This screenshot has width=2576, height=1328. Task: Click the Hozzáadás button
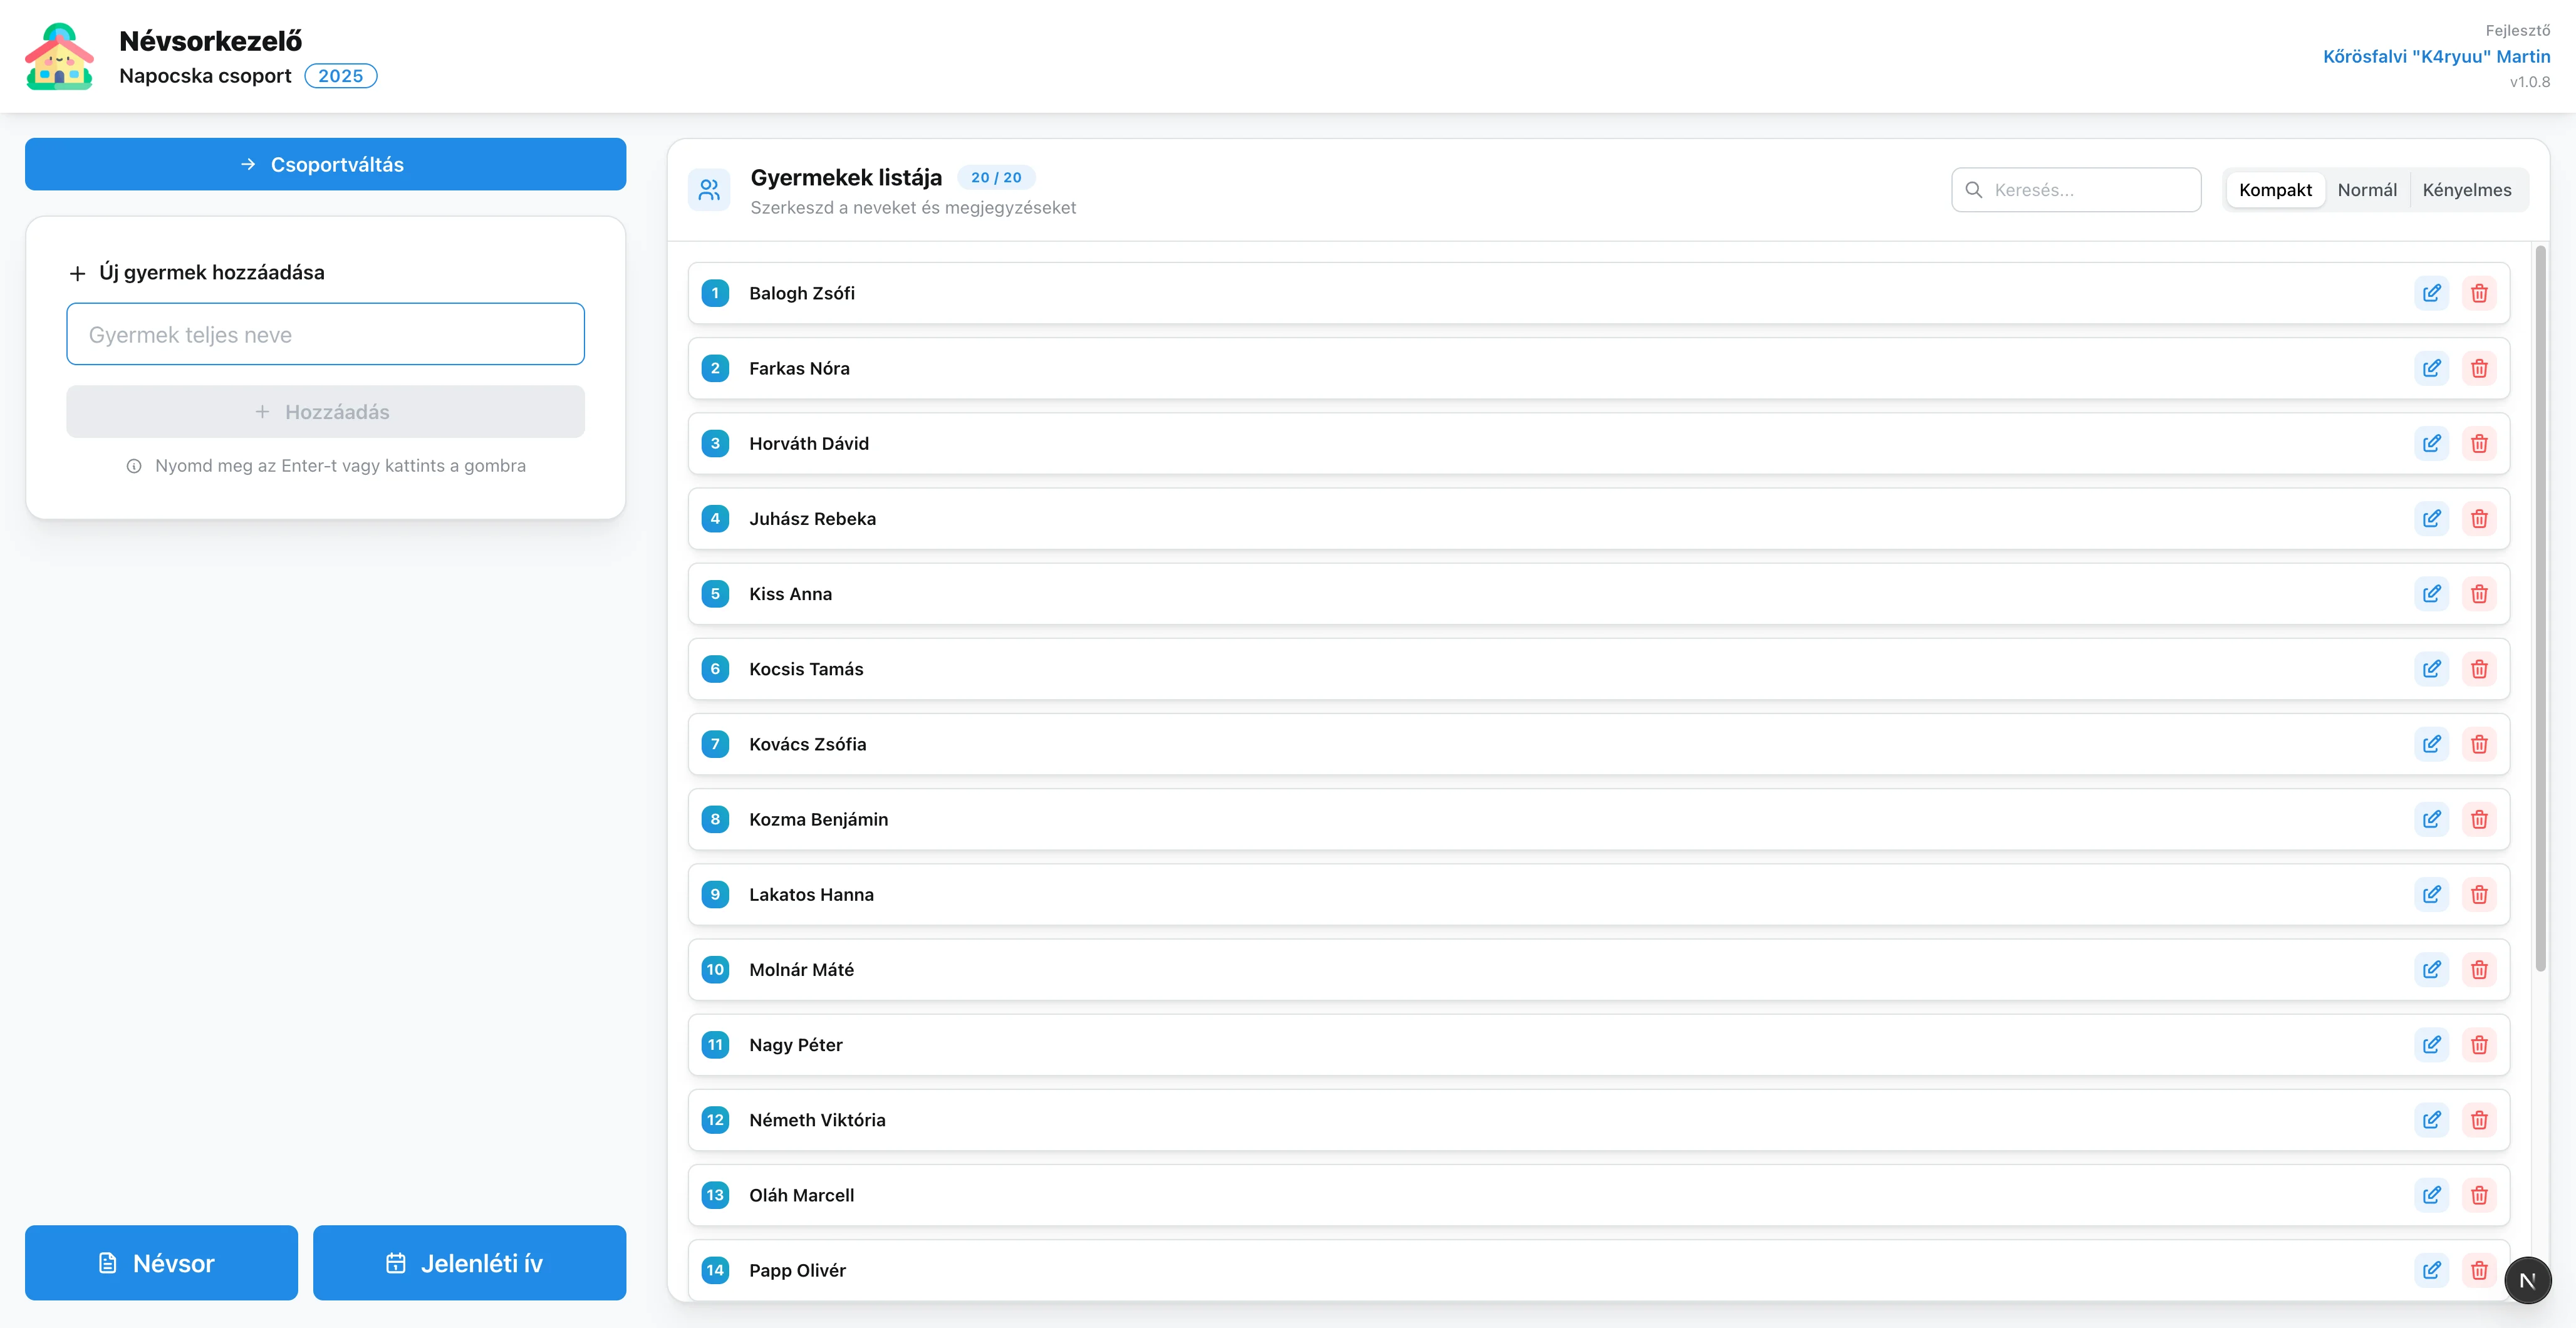[x=326, y=412]
